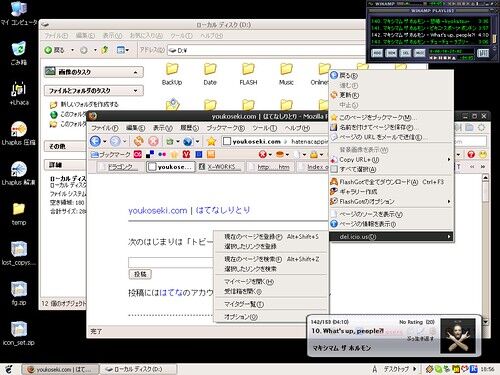Click the Firefox blue Back arrow
Image resolution: width=500 pixels, height=375 pixels.
point(95,141)
